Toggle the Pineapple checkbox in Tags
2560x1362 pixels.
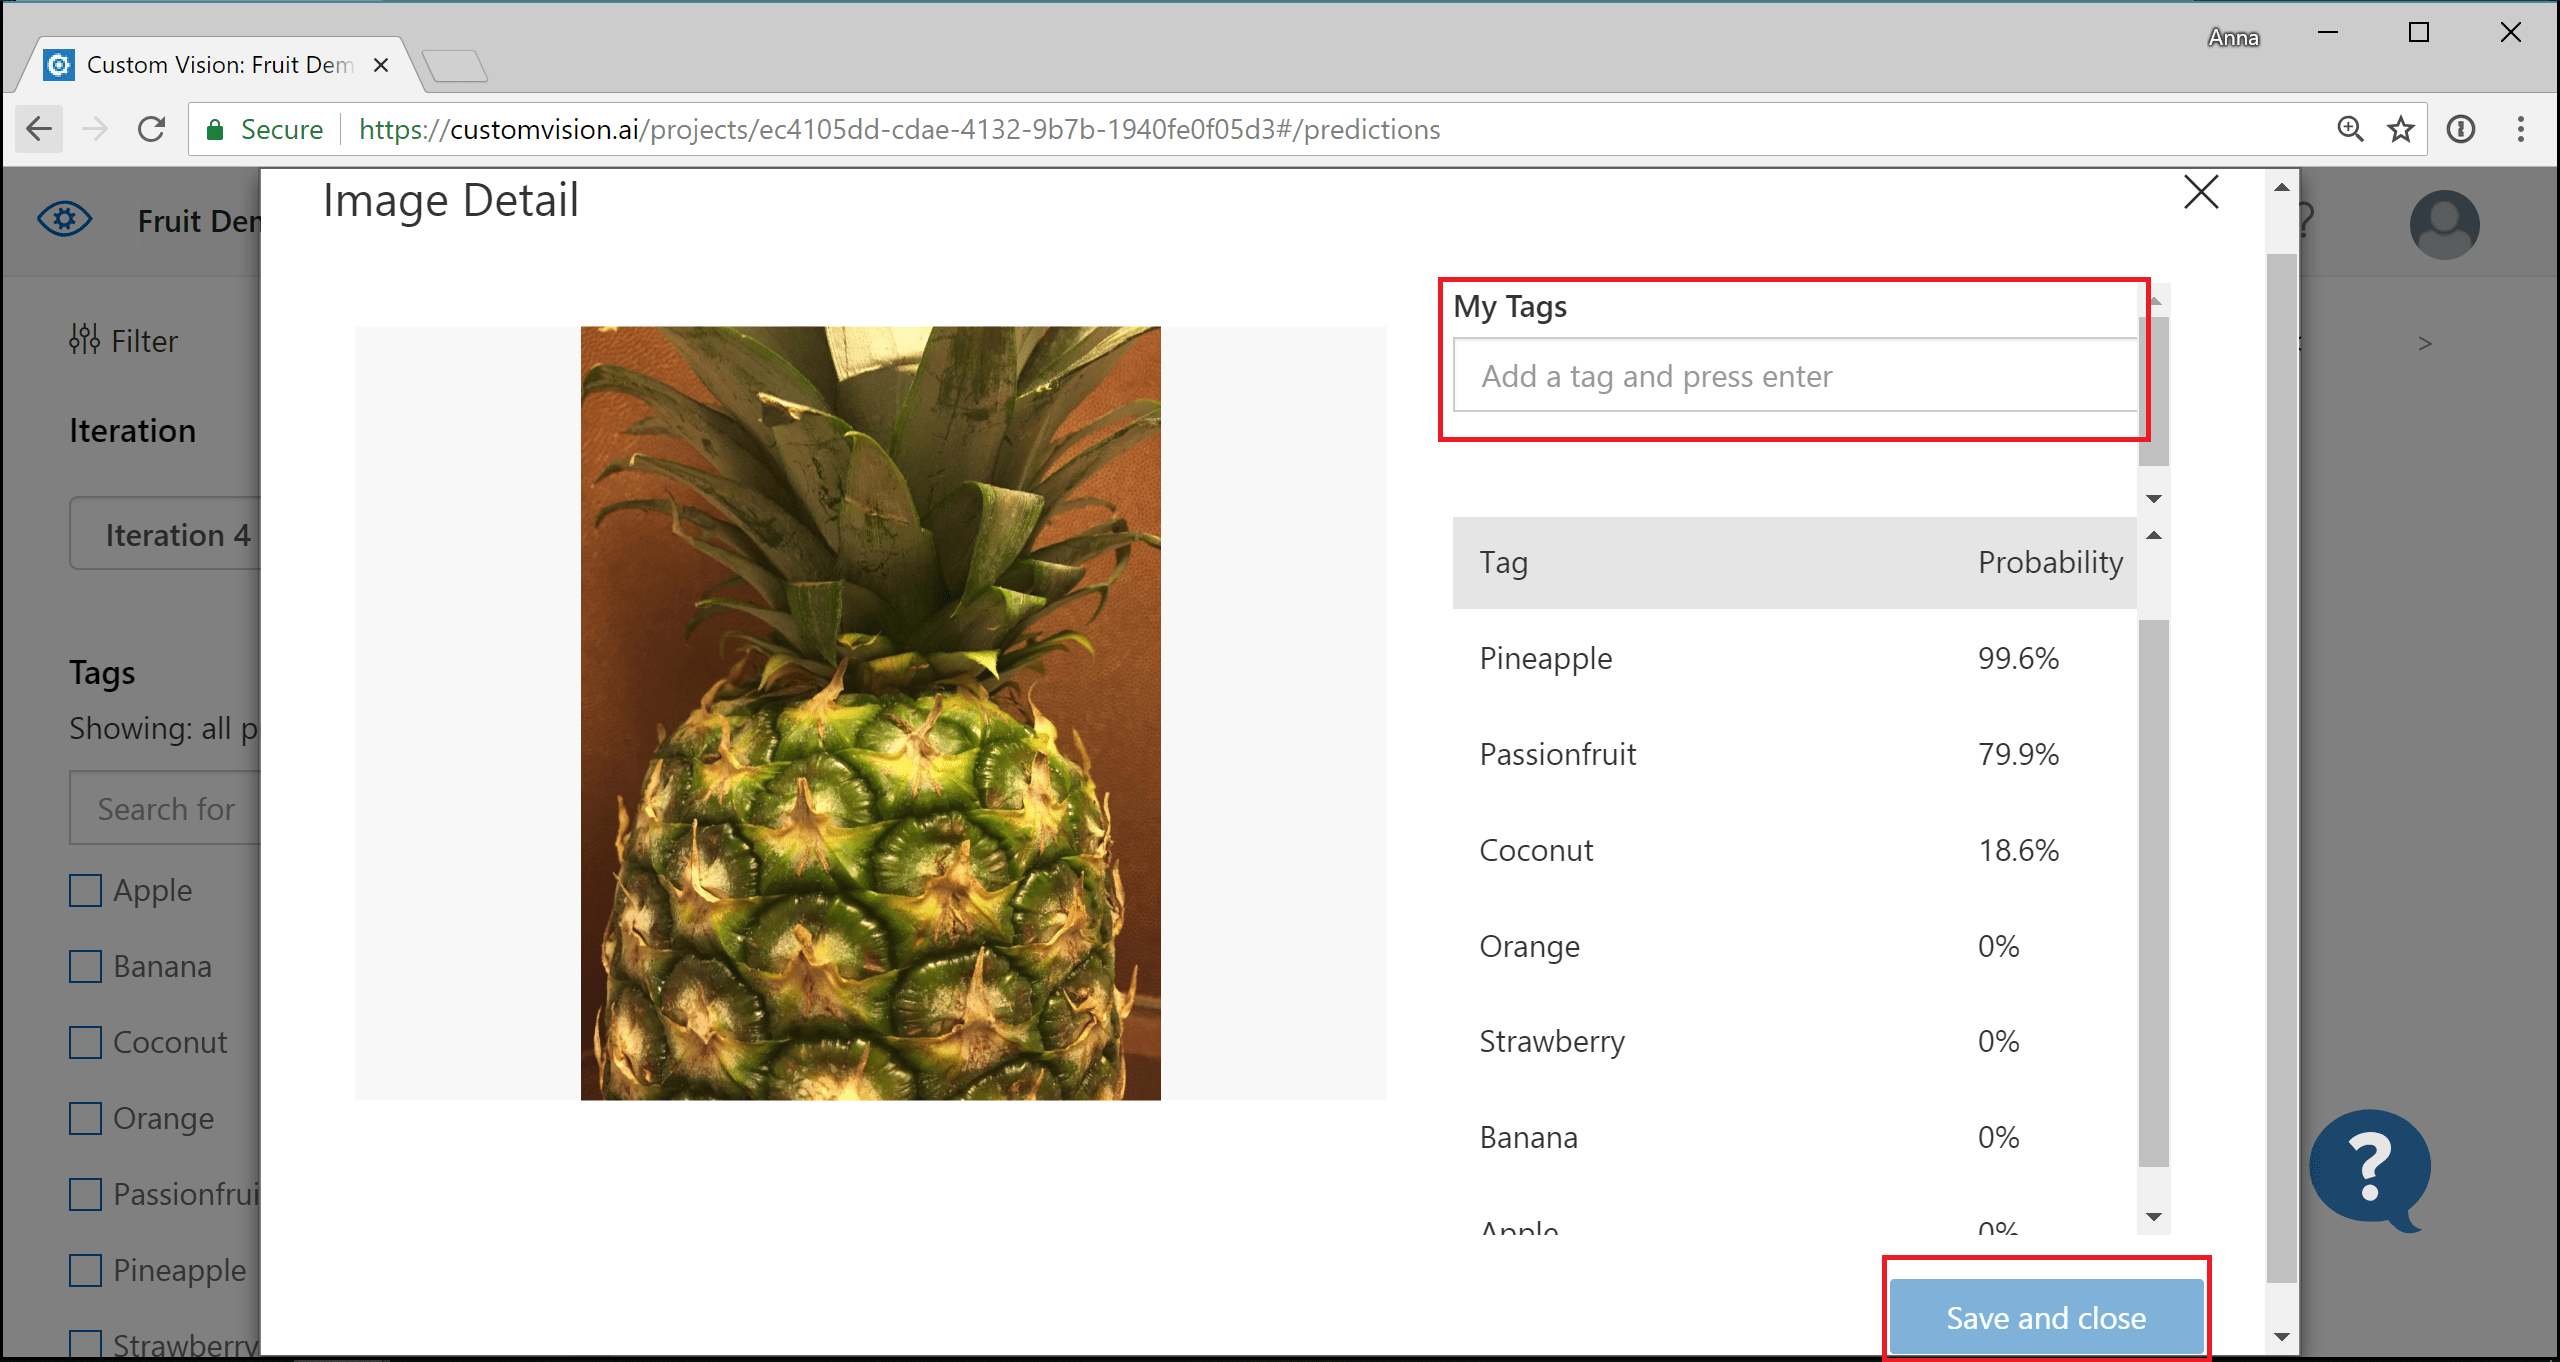coord(86,1271)
